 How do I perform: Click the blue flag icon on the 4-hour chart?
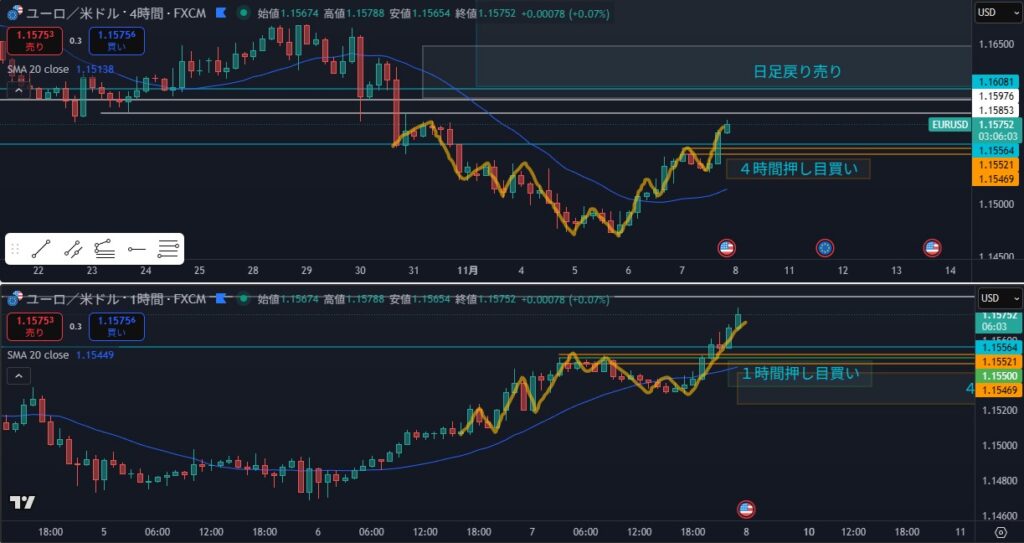point(220,14)
